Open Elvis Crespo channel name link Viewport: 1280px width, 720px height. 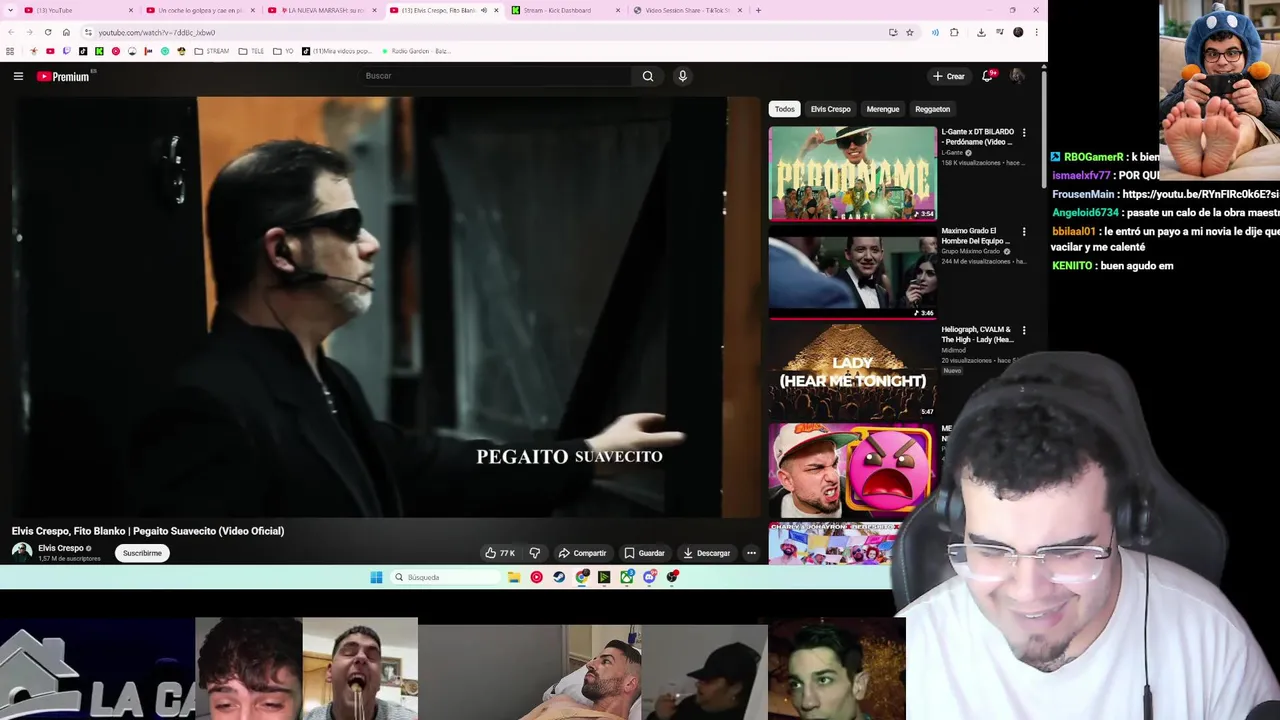pos(61,548)
